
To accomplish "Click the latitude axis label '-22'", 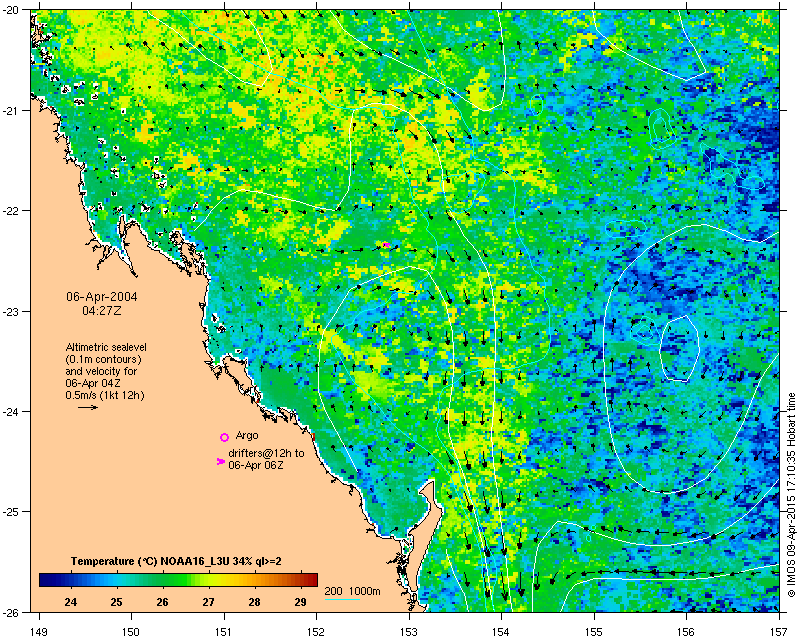I will [11, 211].
